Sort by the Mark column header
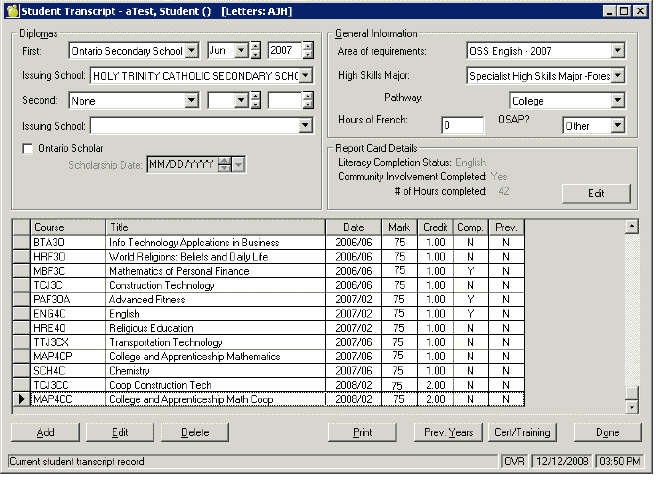Viewport: 656px width, 480px height. 399,228
